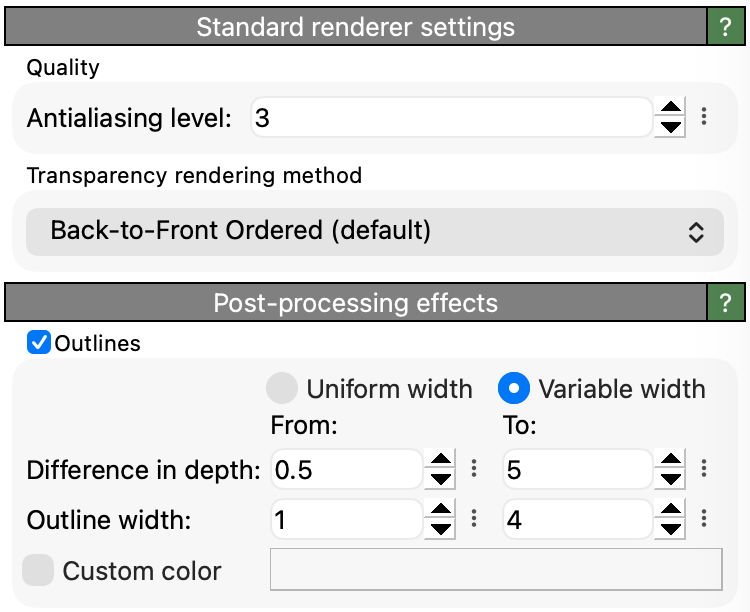This screenshot has width=750, height=612.
Task: Increase the Antialiasing level with up arrow
Action: pos(670,107)
